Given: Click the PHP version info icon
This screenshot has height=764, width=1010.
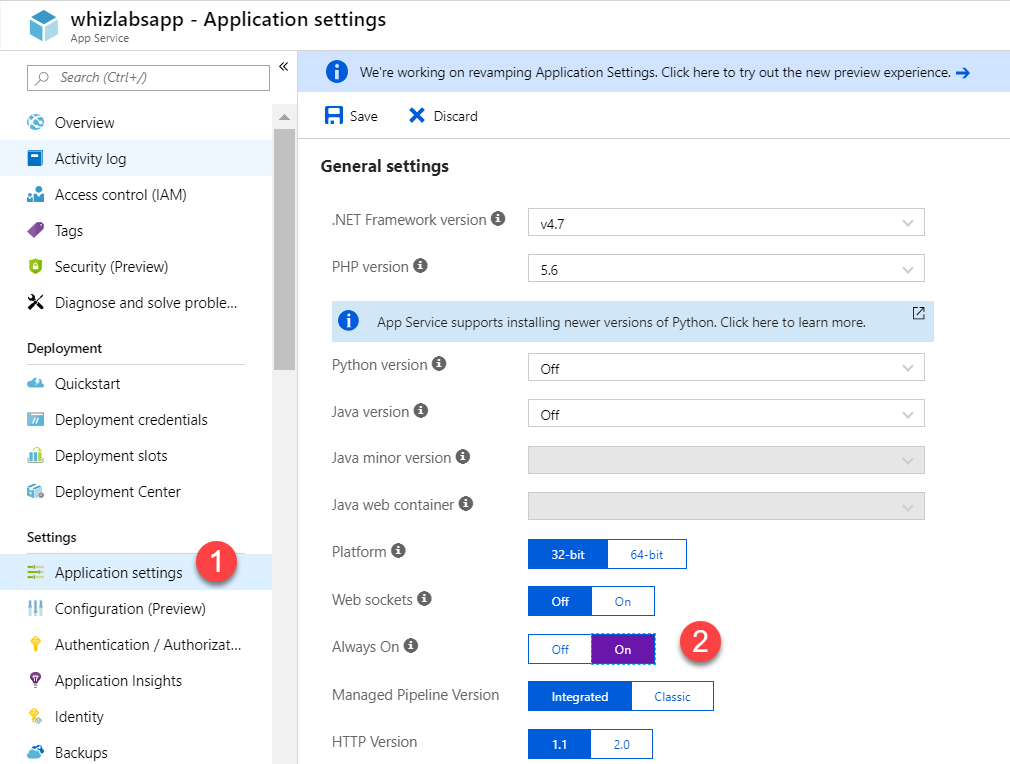Looking at the screenshot, I should [x=420, y=265].
